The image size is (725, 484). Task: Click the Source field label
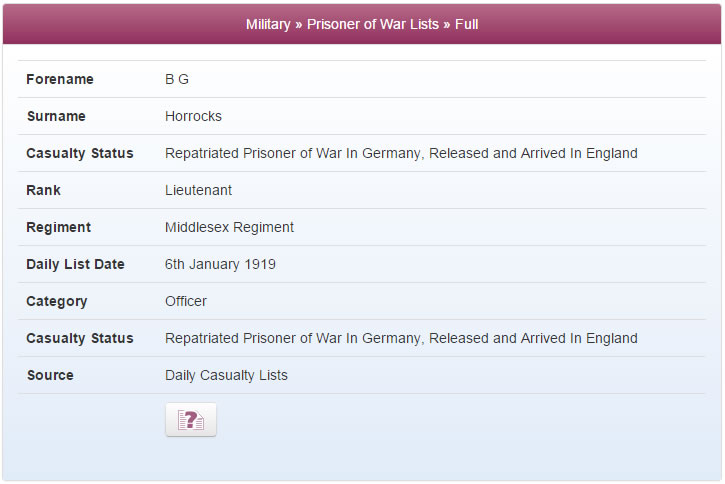click(50, 375)
